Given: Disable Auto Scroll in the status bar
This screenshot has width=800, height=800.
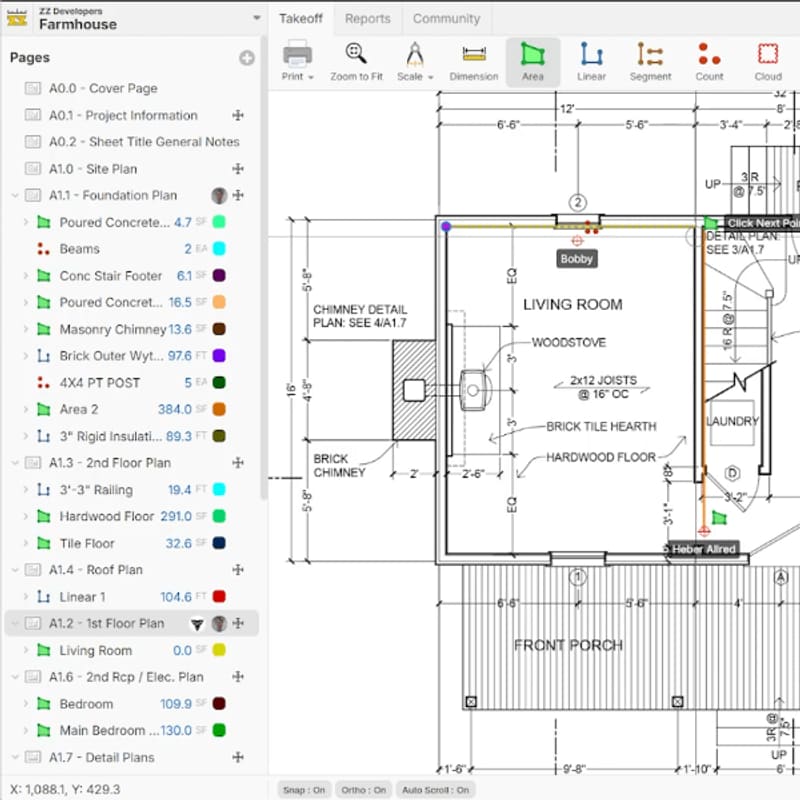Looking at the screenshot, I should [x=436, y=789].
